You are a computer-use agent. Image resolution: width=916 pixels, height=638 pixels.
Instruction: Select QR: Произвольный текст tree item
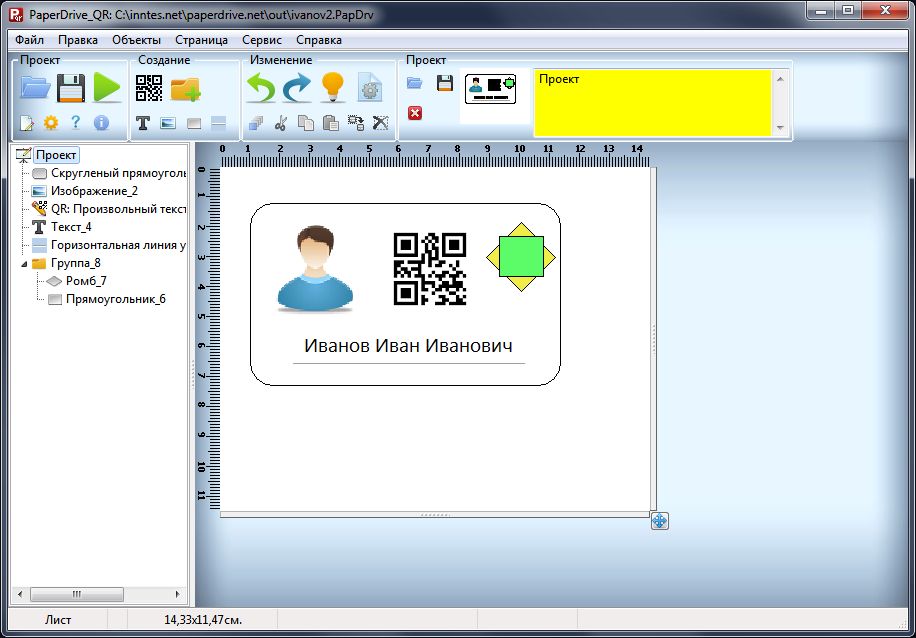[x=119, y=209]
